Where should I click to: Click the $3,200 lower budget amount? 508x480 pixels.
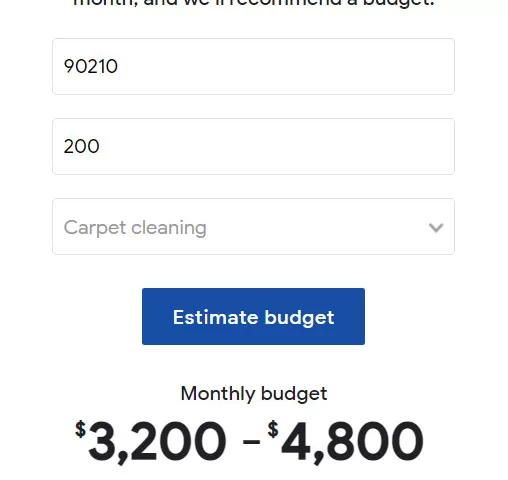click(151, 441)
